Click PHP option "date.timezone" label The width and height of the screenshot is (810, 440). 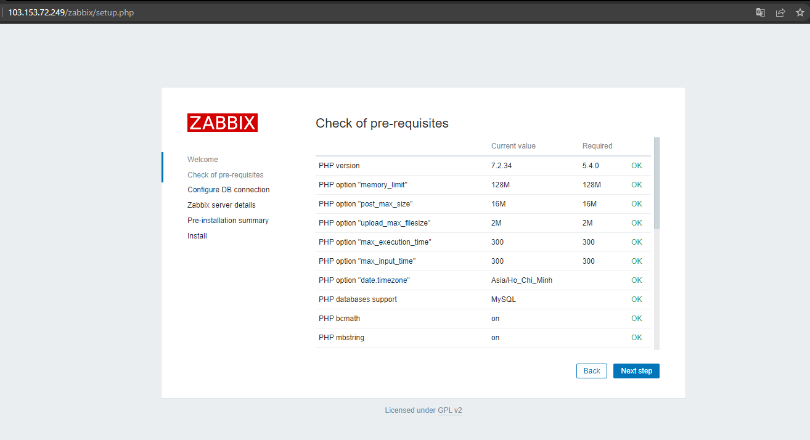pyautogui.click(x=364, y=280)
